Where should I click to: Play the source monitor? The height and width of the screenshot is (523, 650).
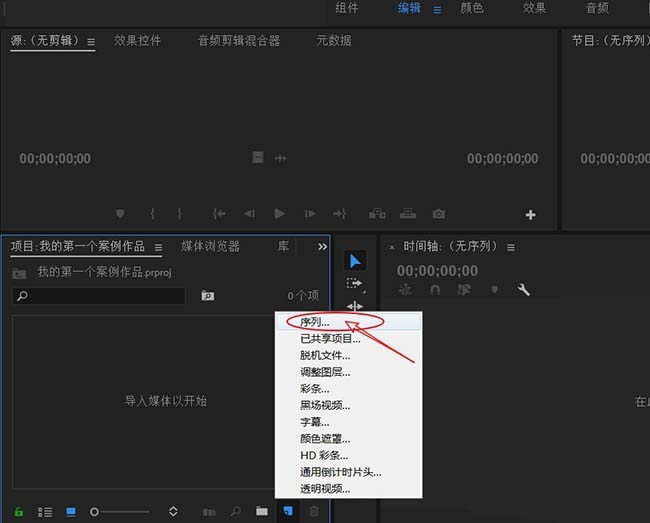coord(279,214)
